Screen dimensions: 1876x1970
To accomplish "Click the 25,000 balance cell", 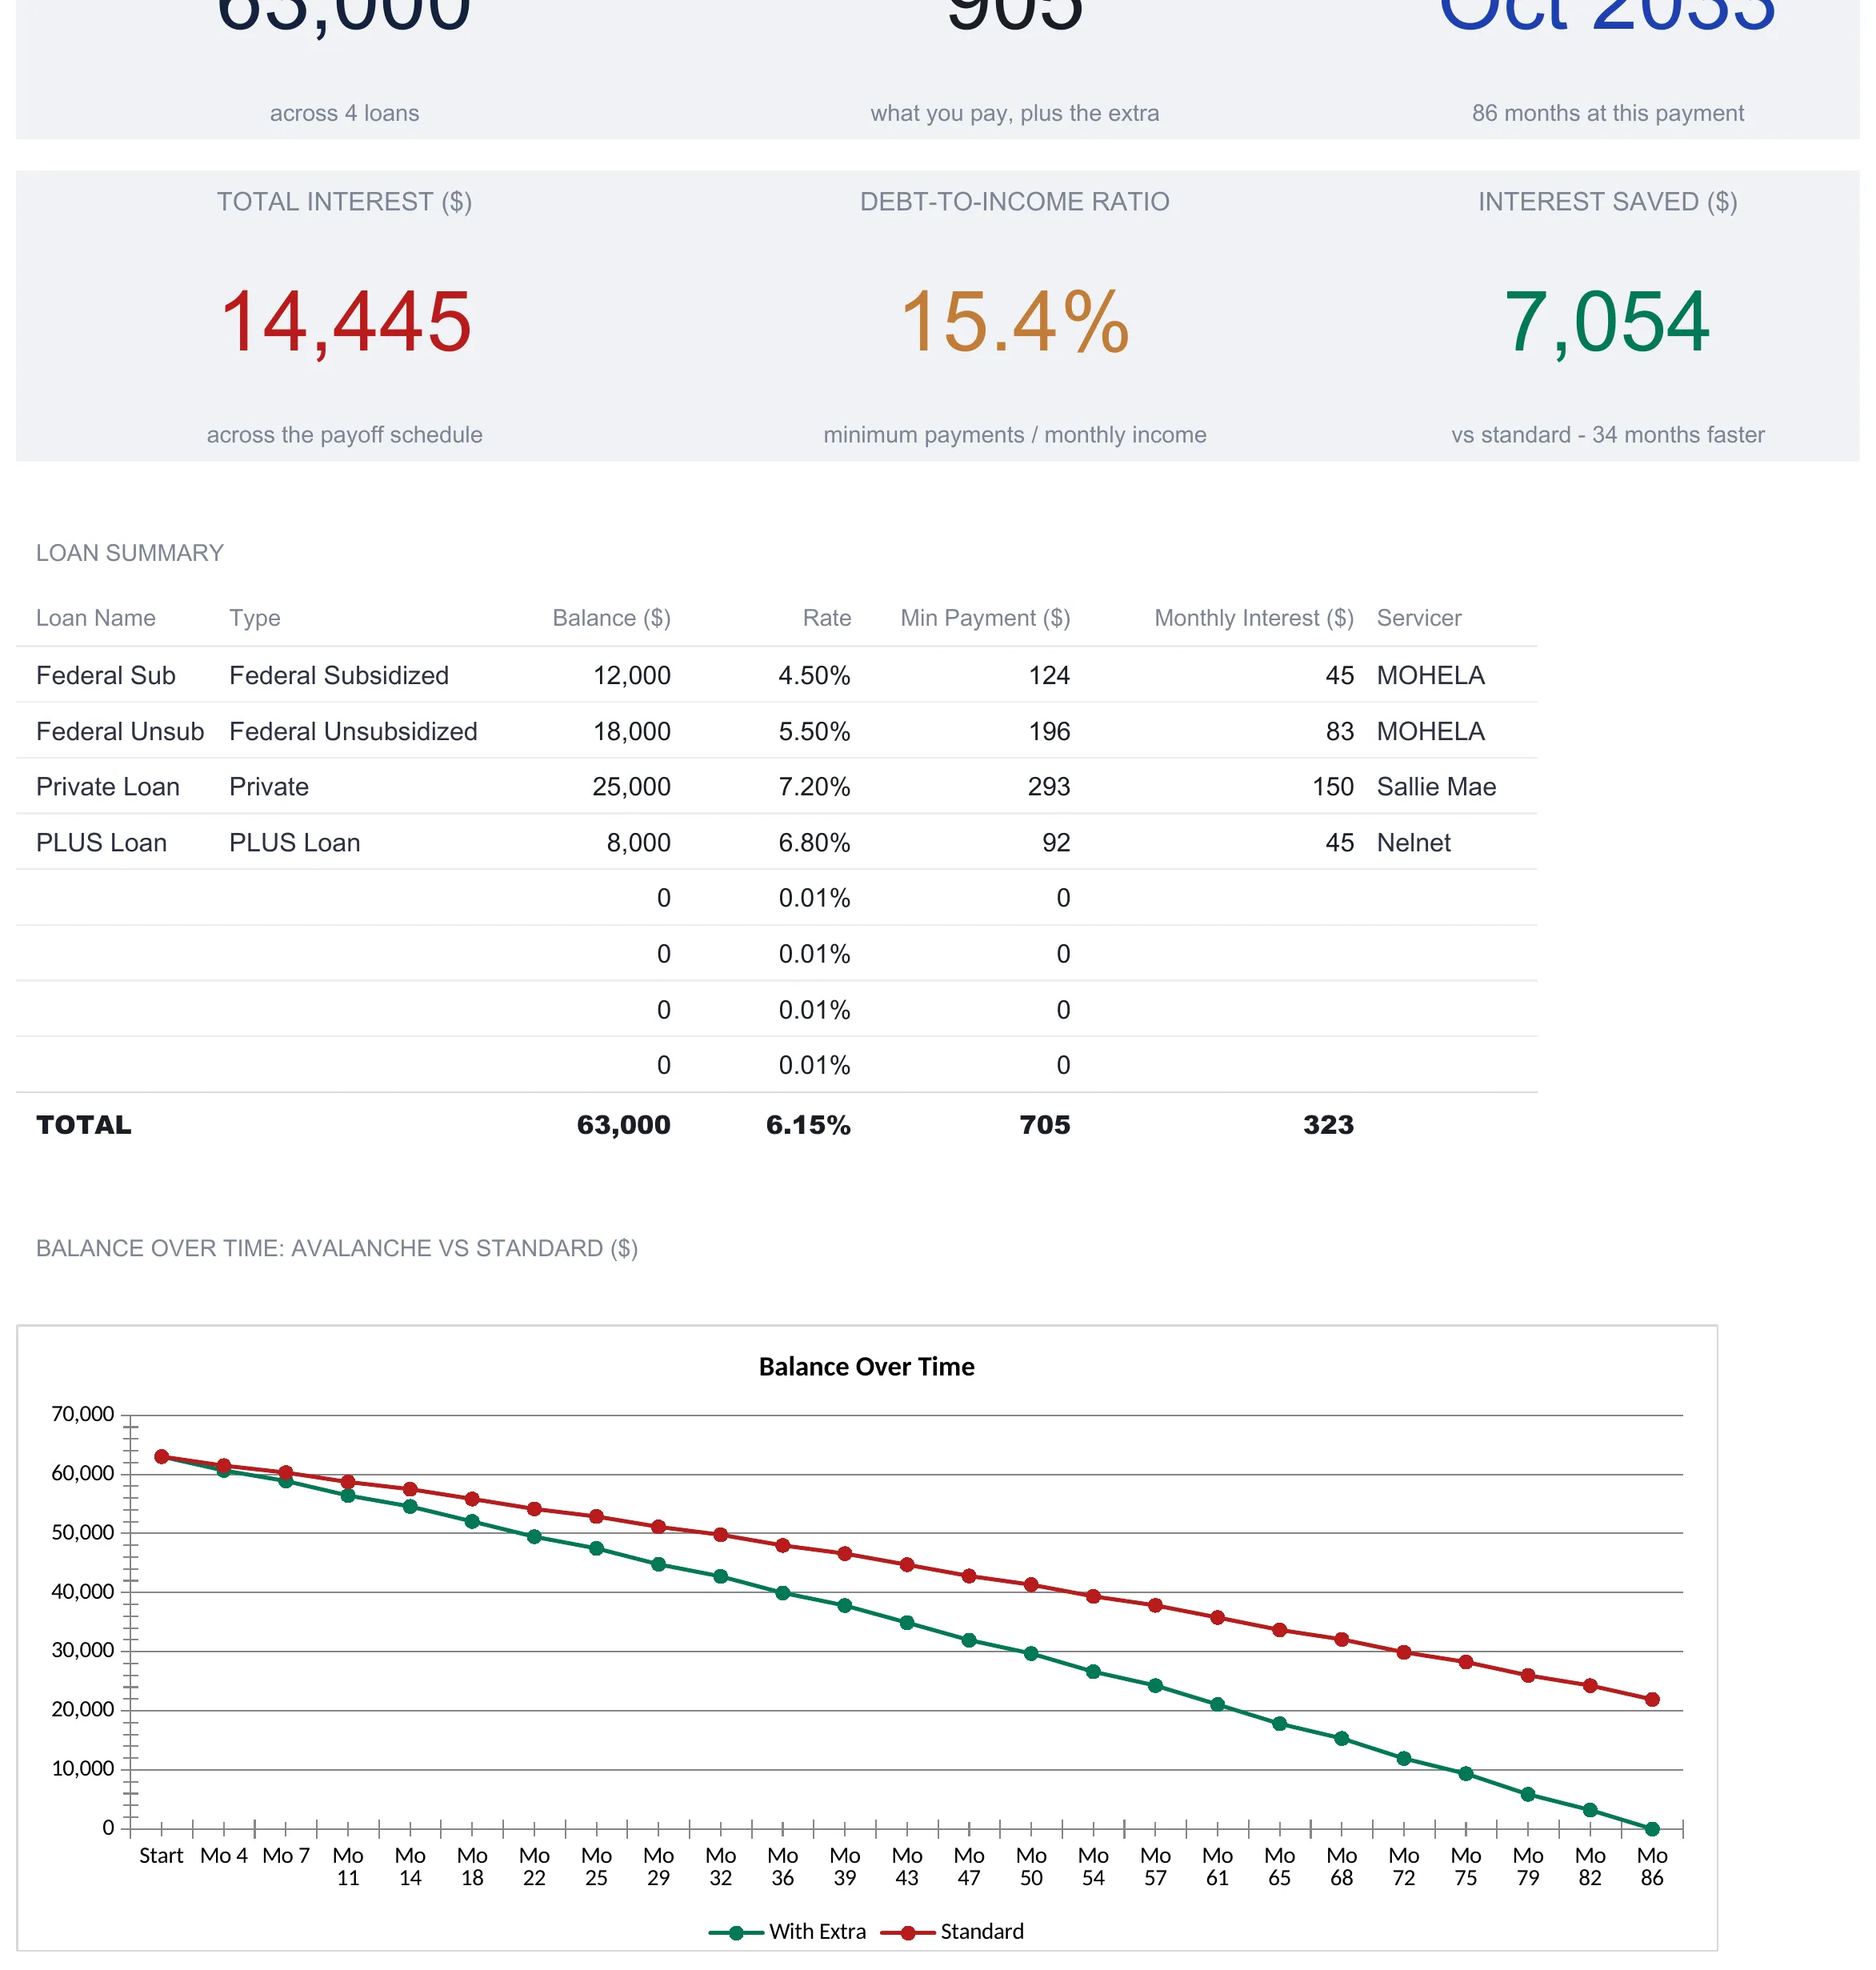I will click(x=631, y=787).
